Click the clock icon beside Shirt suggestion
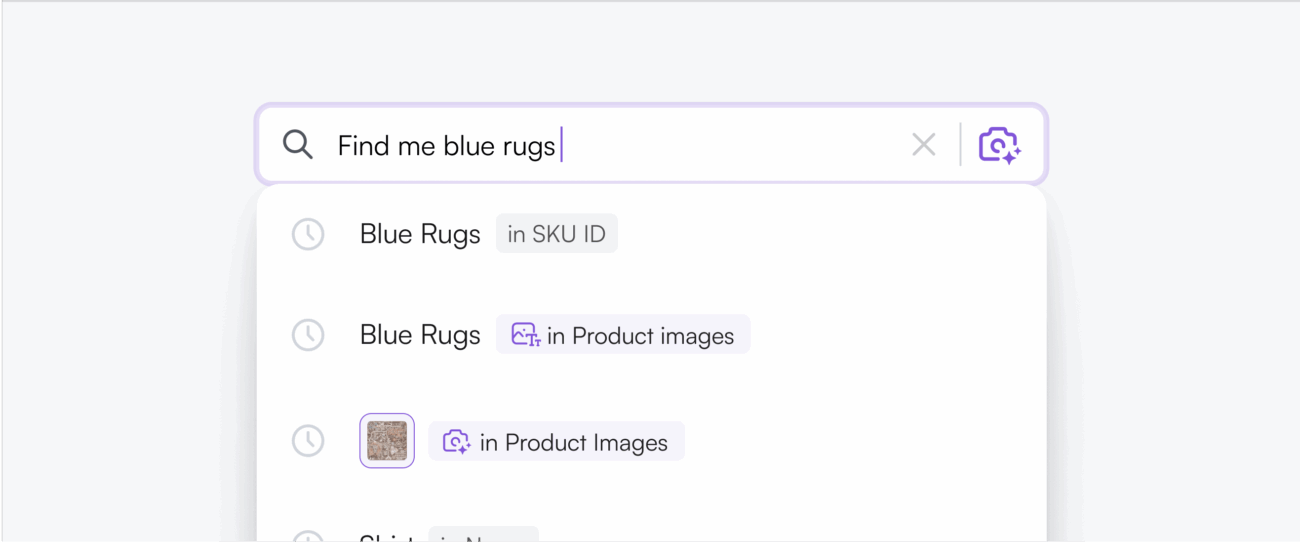The width and height of the screenshot is (1300, 542). [x=308, y=537]
